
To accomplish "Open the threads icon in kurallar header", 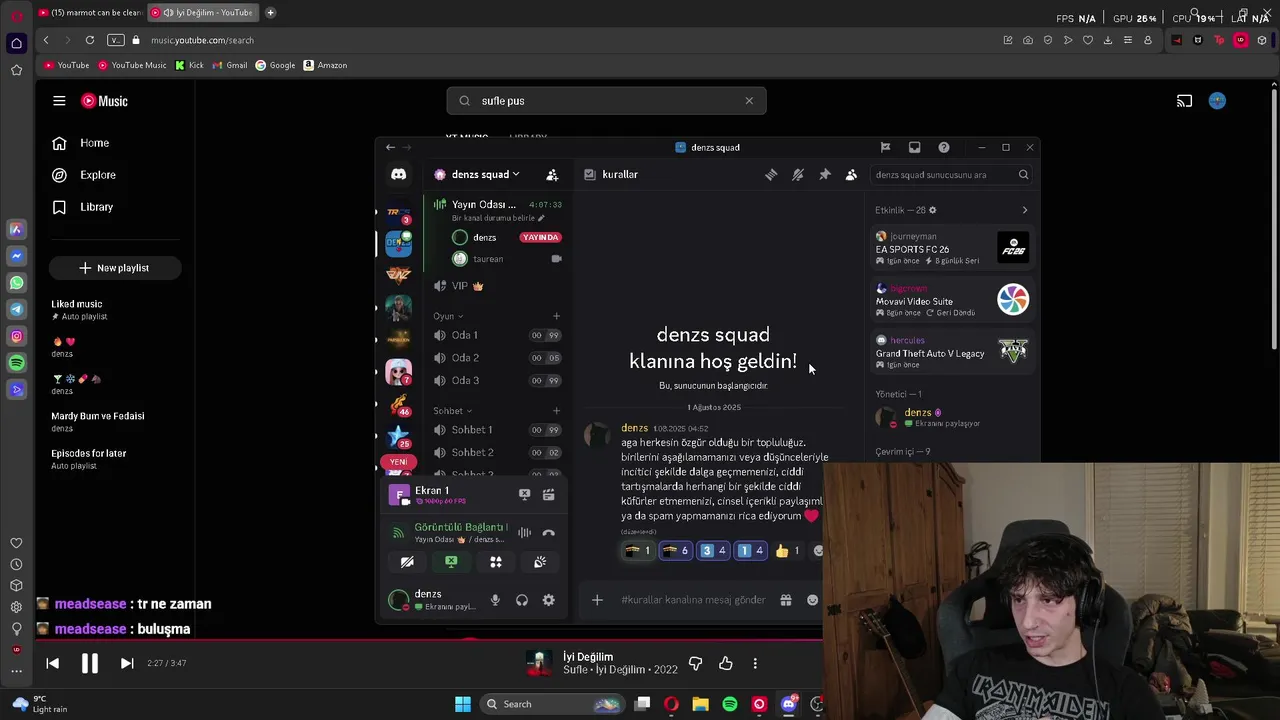I will 771,174.
